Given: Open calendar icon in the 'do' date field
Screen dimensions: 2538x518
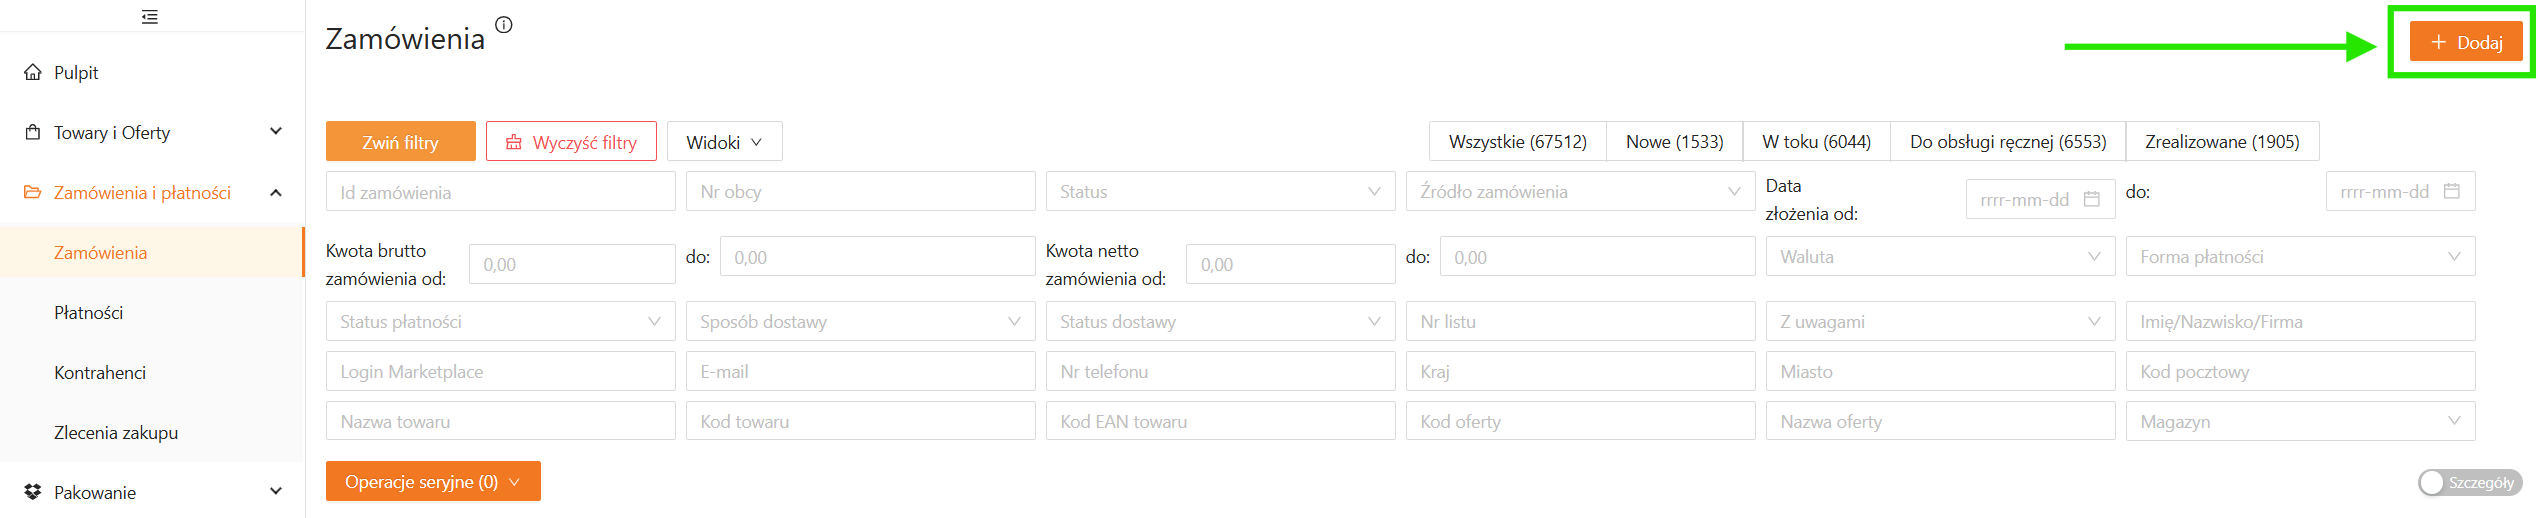Looking at the screenshot, I should 2451,191.
